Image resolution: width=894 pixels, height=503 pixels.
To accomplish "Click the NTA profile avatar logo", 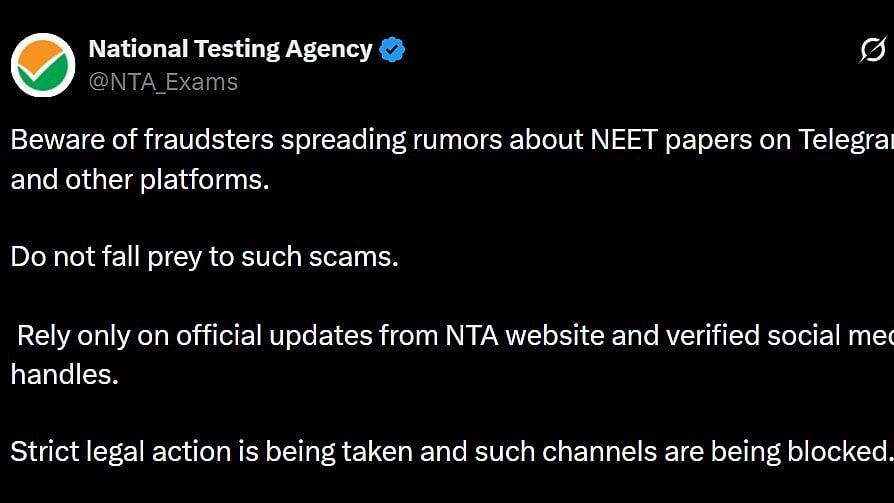I will click(x=43, y=64).
